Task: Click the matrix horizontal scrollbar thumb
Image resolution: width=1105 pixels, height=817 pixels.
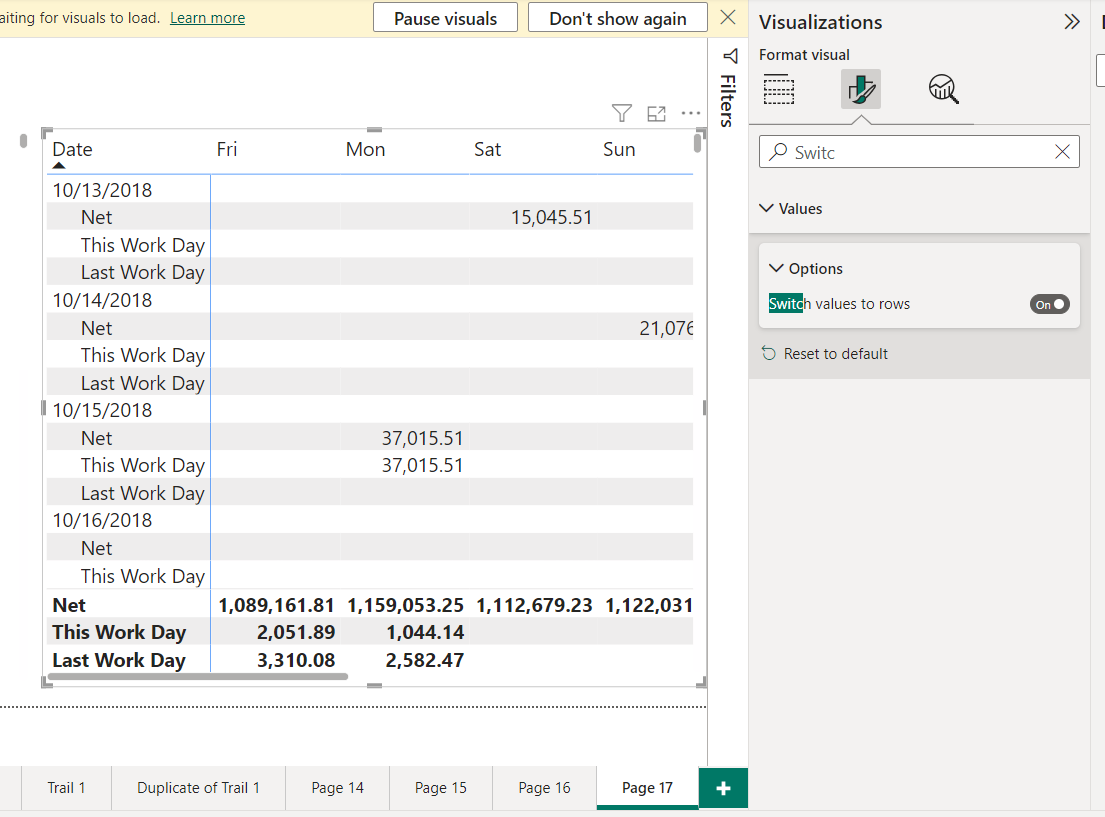Action: pos(198,677)
